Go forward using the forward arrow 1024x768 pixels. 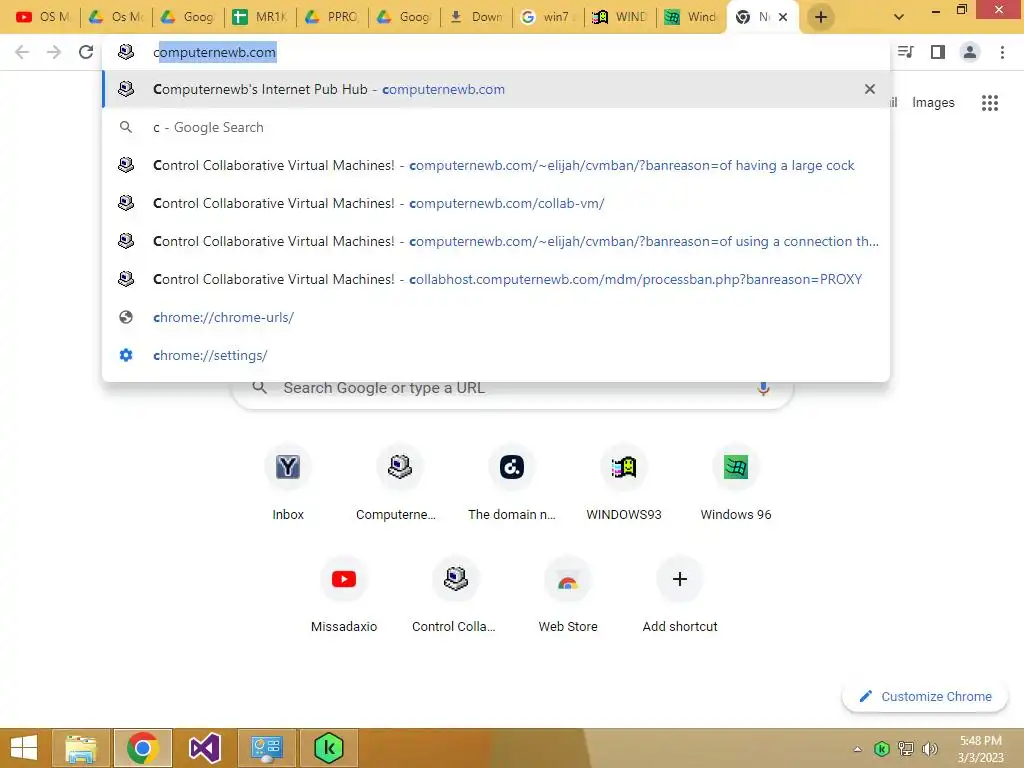[54, 52]
